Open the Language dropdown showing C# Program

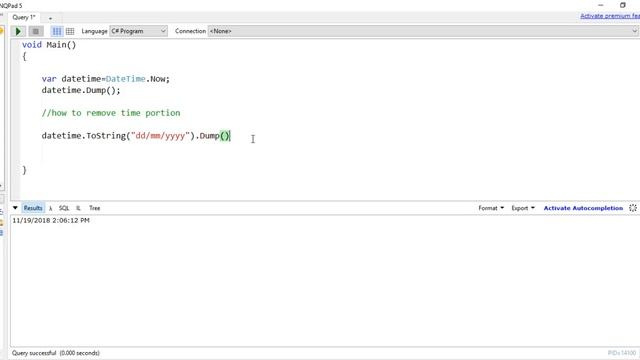[x=138, y=31]
